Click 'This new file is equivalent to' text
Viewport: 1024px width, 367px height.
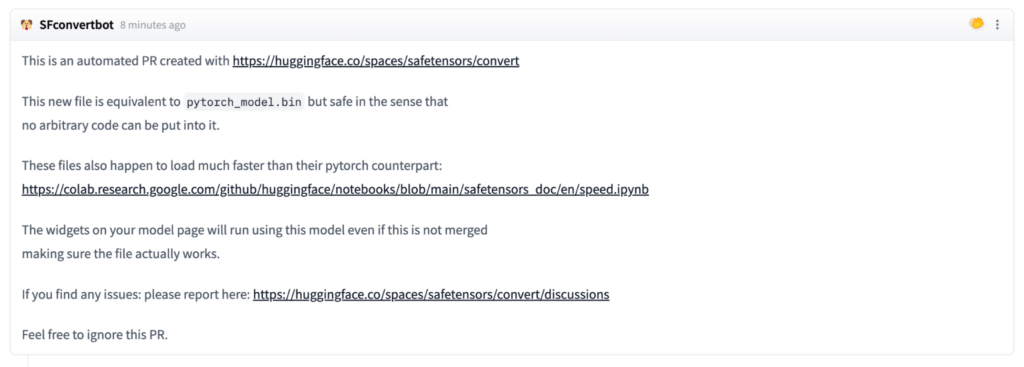(x=101, y=102)
